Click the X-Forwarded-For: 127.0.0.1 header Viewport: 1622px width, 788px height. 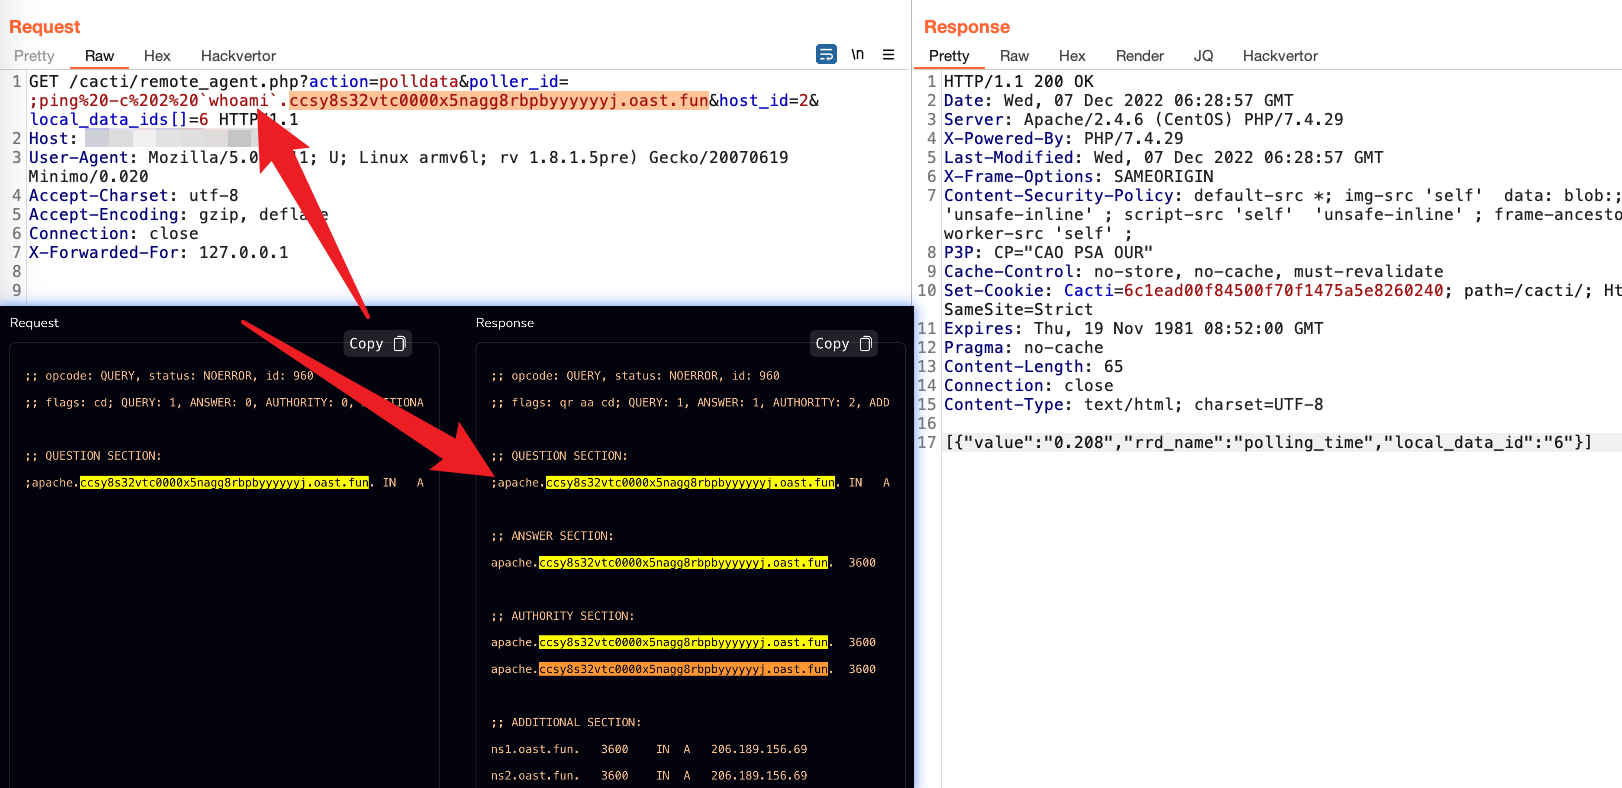(158, 252)
